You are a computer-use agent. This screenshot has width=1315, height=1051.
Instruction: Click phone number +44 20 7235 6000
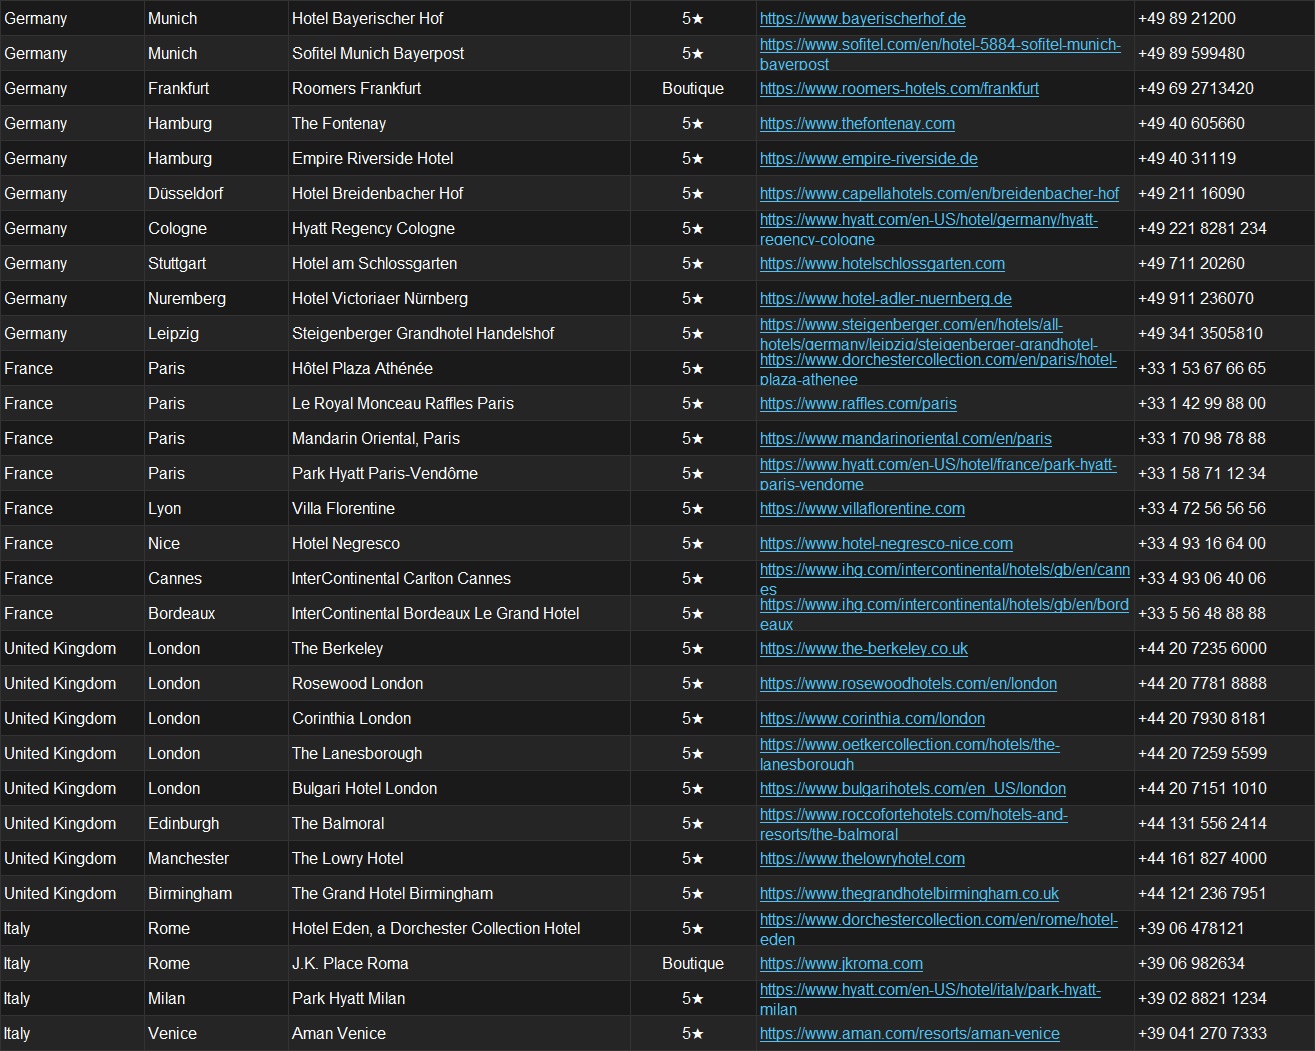click(x=1202, y=648)
